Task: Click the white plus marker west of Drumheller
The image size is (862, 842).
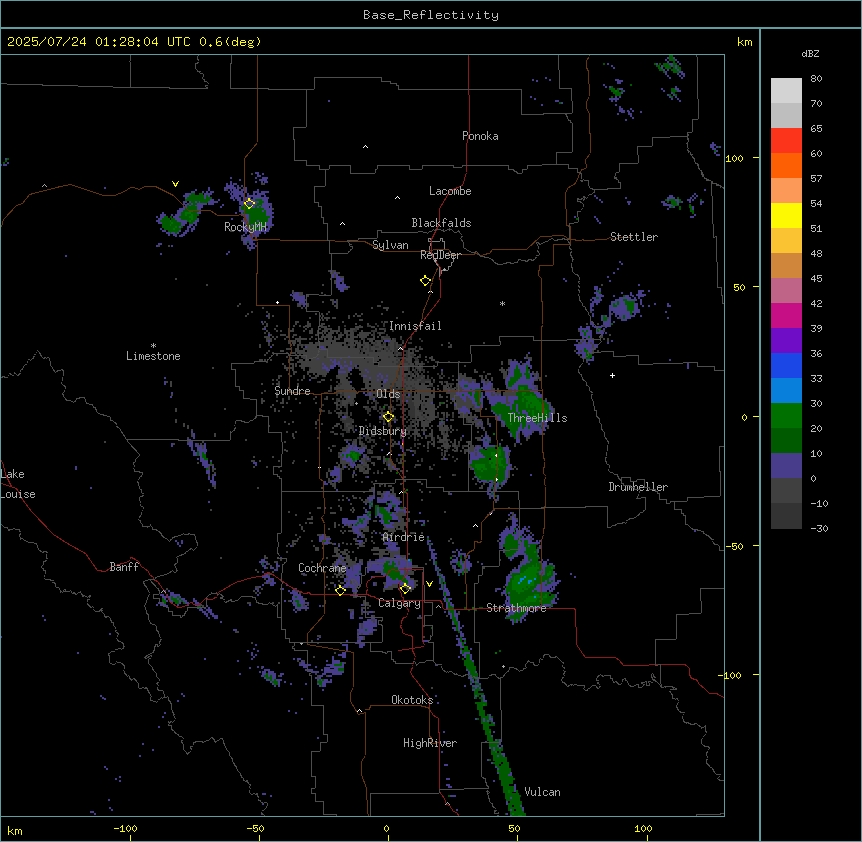Action: click(612, 375)
